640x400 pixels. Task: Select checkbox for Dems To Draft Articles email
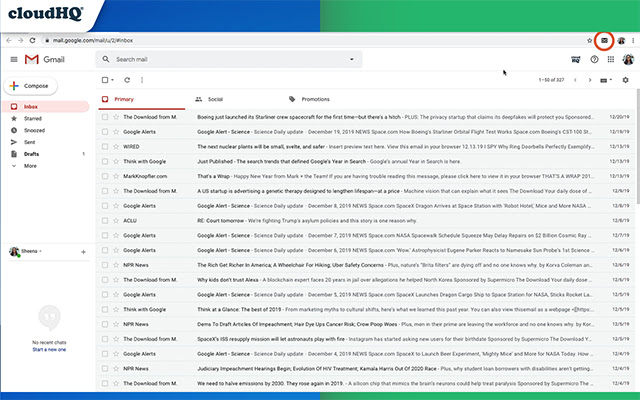click(x=105, y=324)
